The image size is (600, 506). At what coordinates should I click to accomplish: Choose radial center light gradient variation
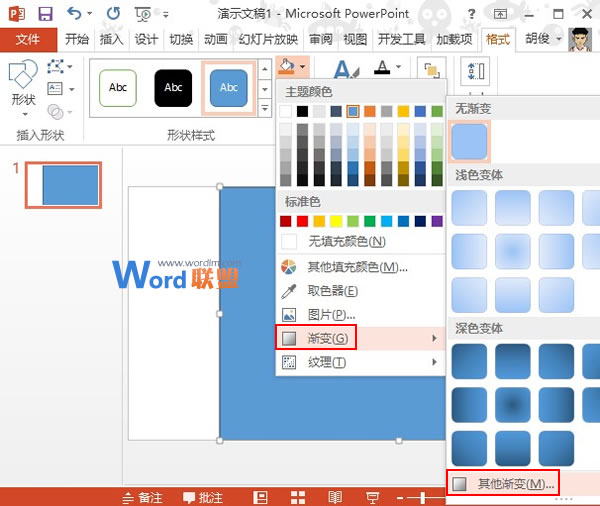click(x=513, y=251)
